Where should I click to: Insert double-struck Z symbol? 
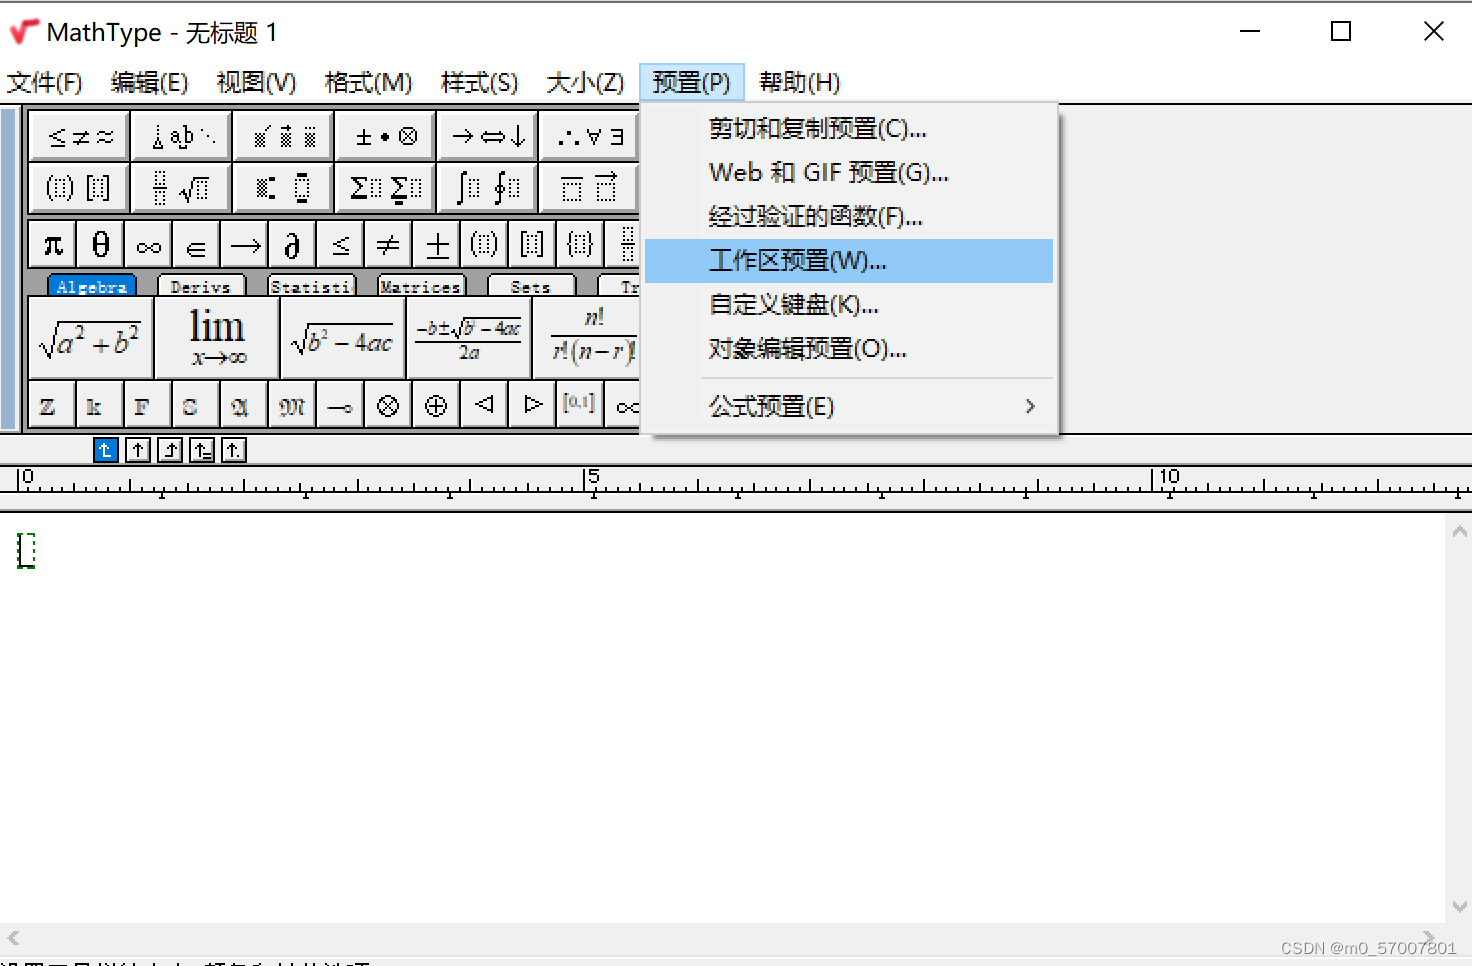(53, 405)
